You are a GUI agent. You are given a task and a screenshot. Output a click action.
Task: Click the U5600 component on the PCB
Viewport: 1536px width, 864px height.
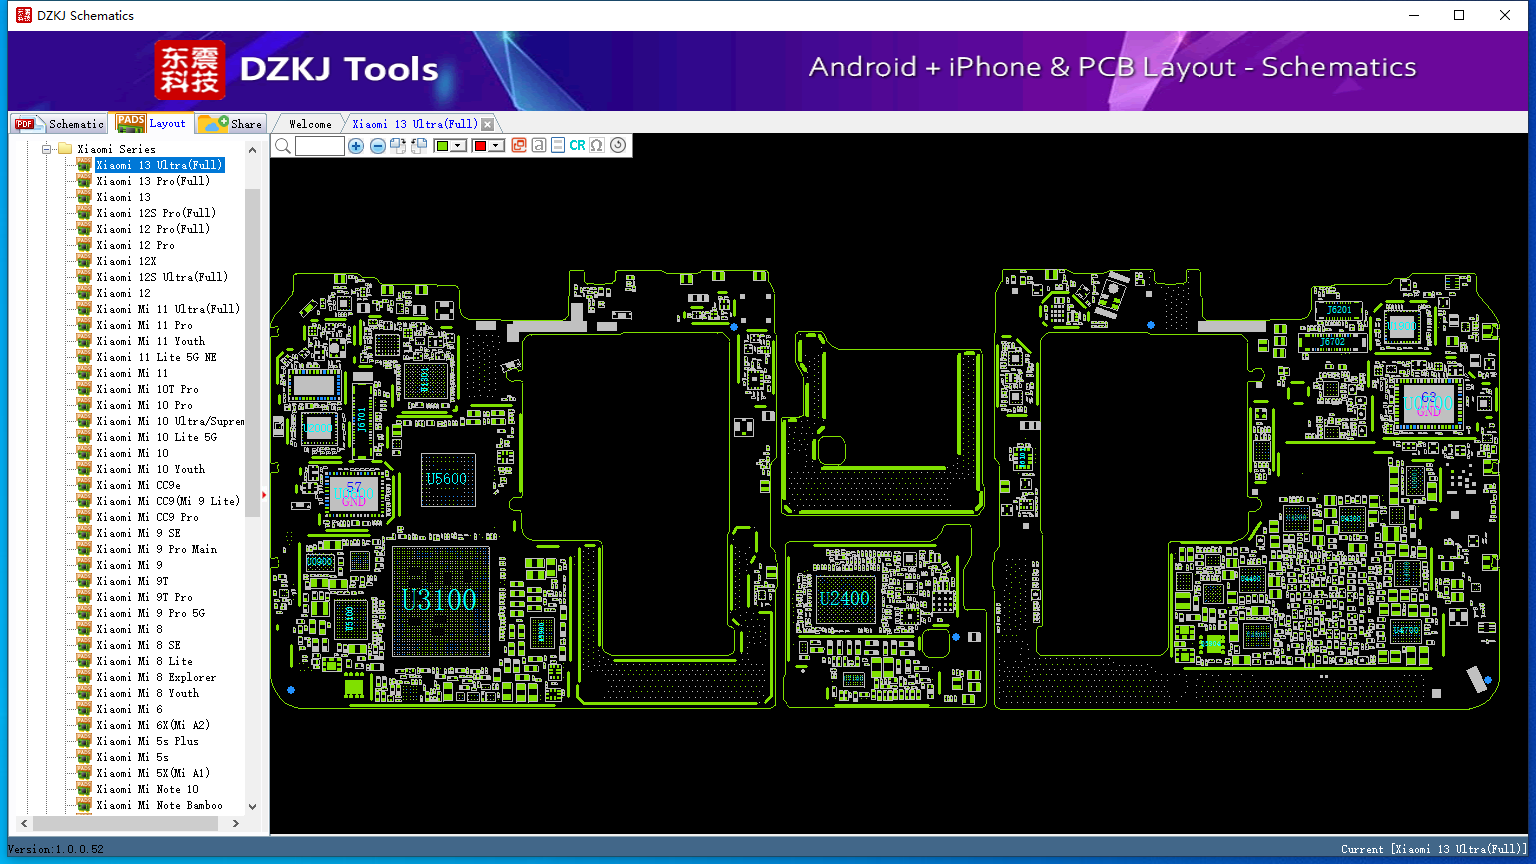447,479
